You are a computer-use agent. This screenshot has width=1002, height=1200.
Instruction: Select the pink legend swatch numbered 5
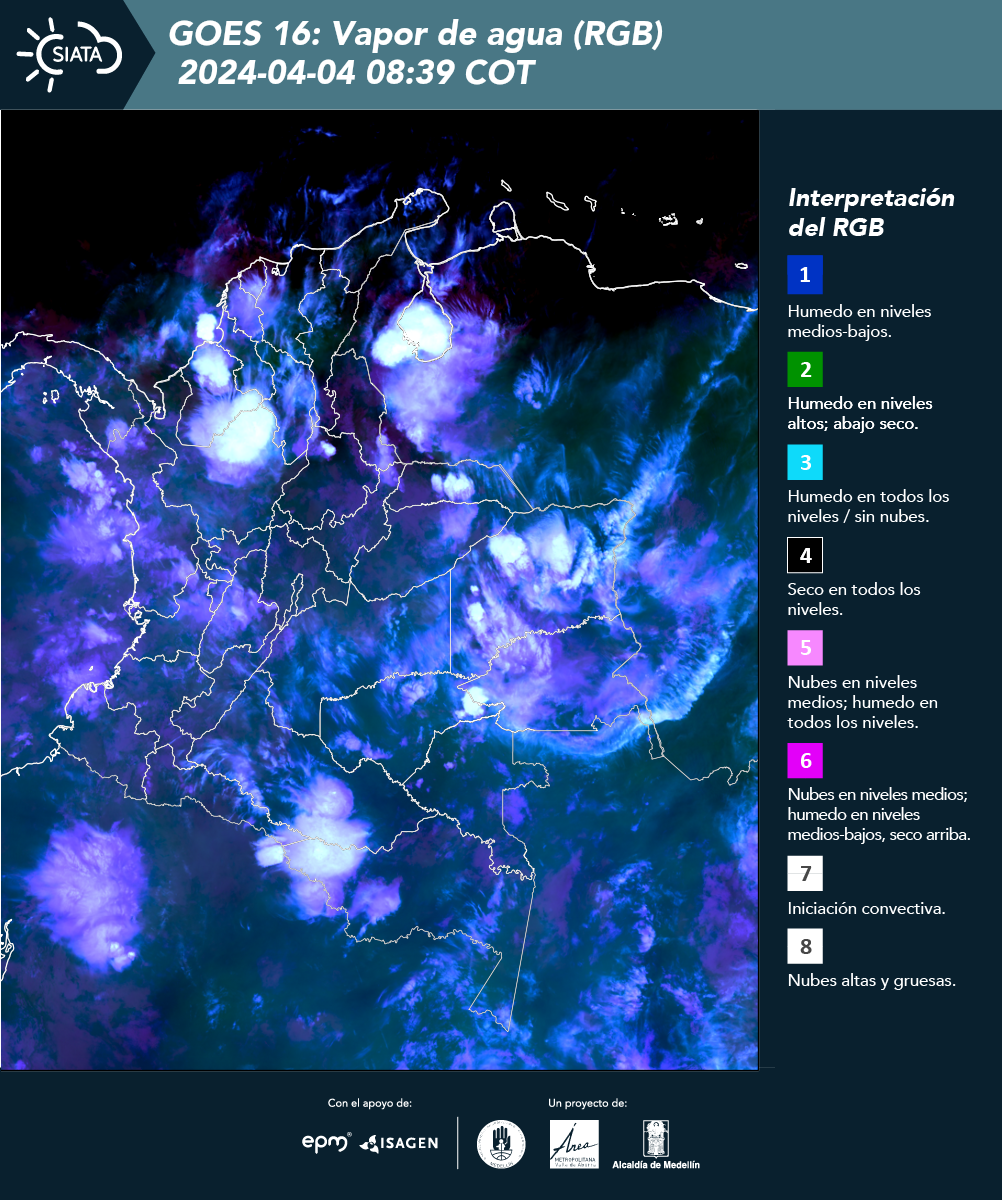click(805, 647)
